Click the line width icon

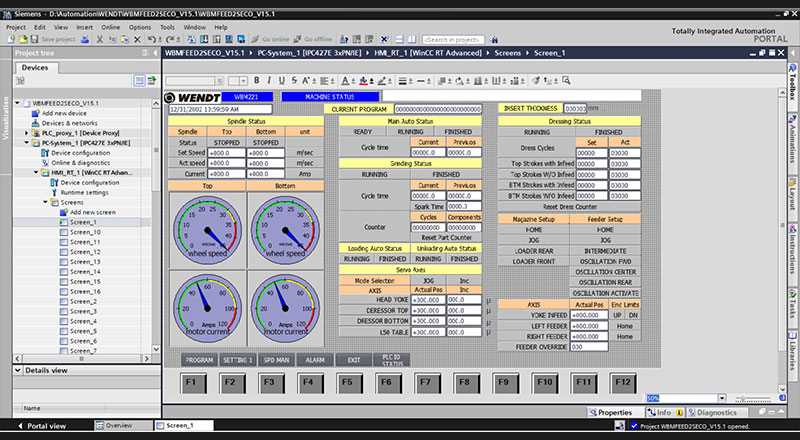(x=403, y=81)
